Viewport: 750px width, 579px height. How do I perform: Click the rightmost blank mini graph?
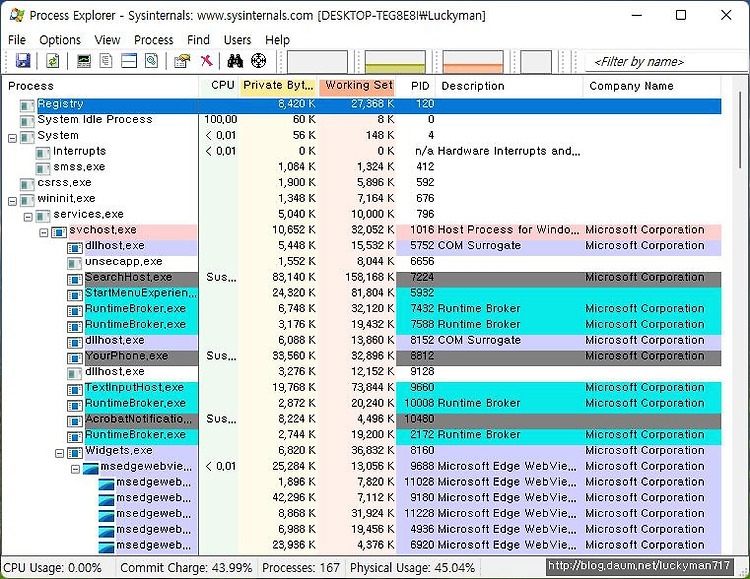coord(536,62)
